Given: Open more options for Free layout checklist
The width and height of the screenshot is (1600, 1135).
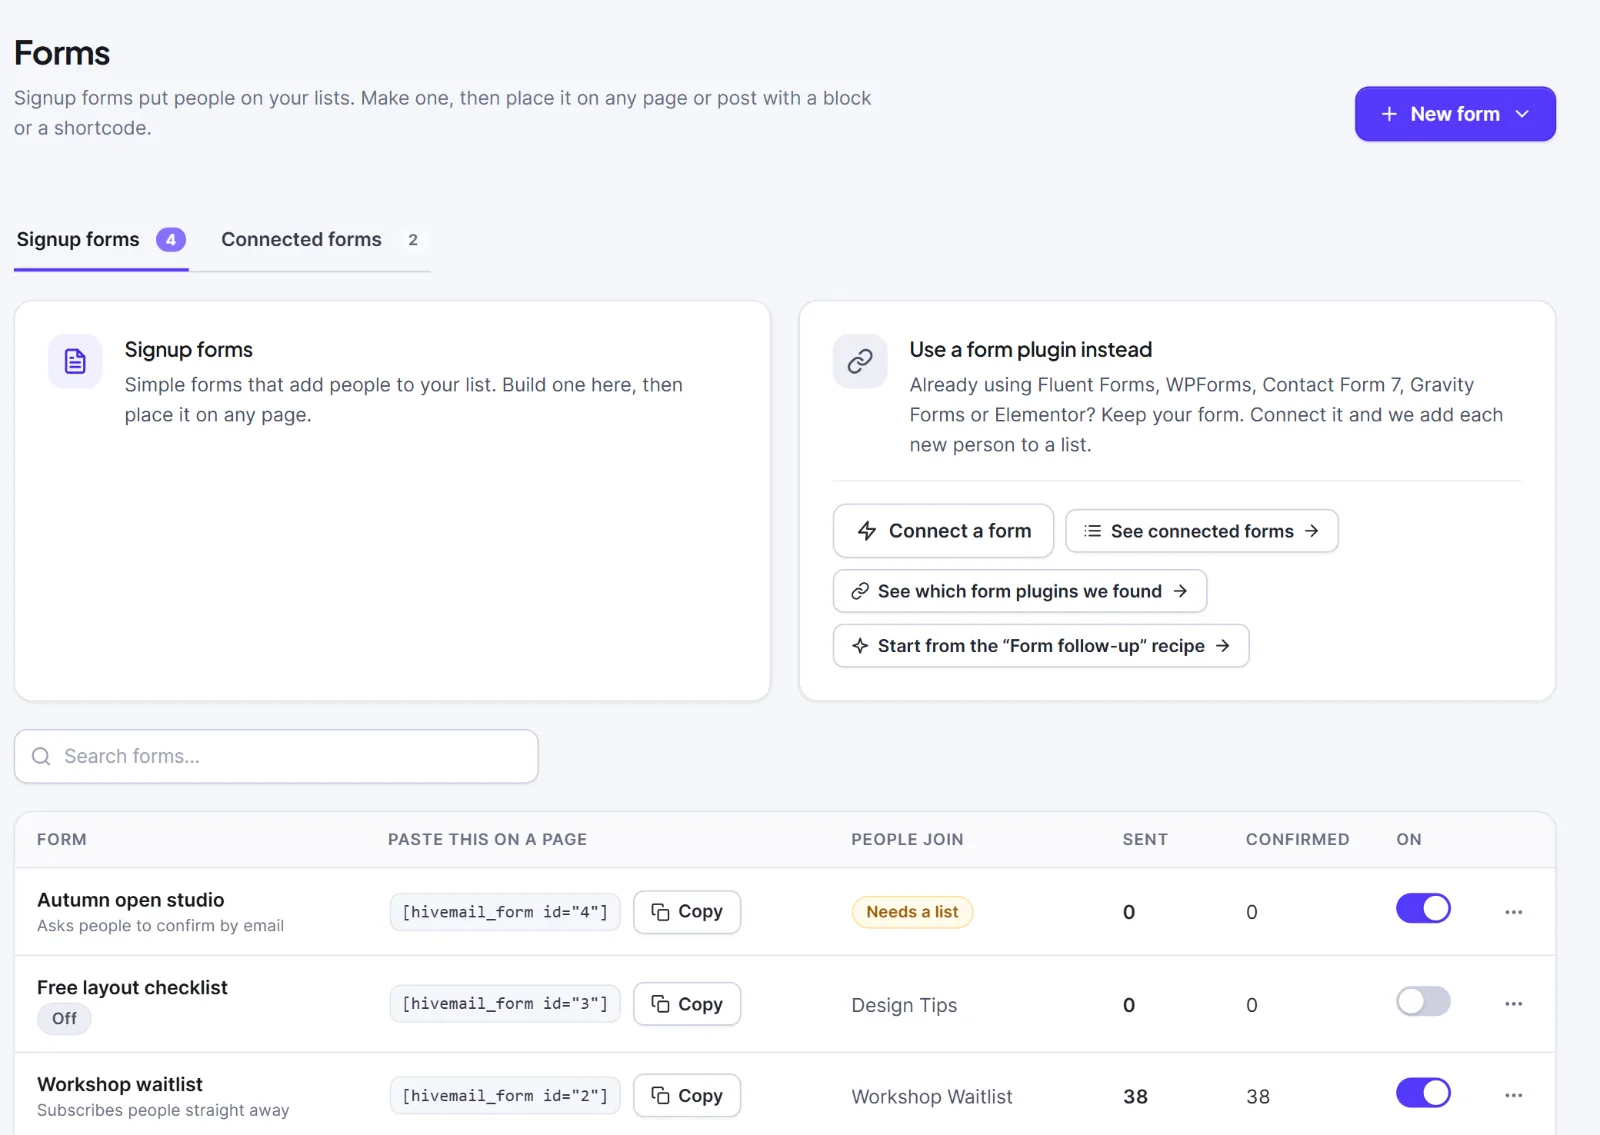Looking at the screenshot, I should tap(1514, 1004).
